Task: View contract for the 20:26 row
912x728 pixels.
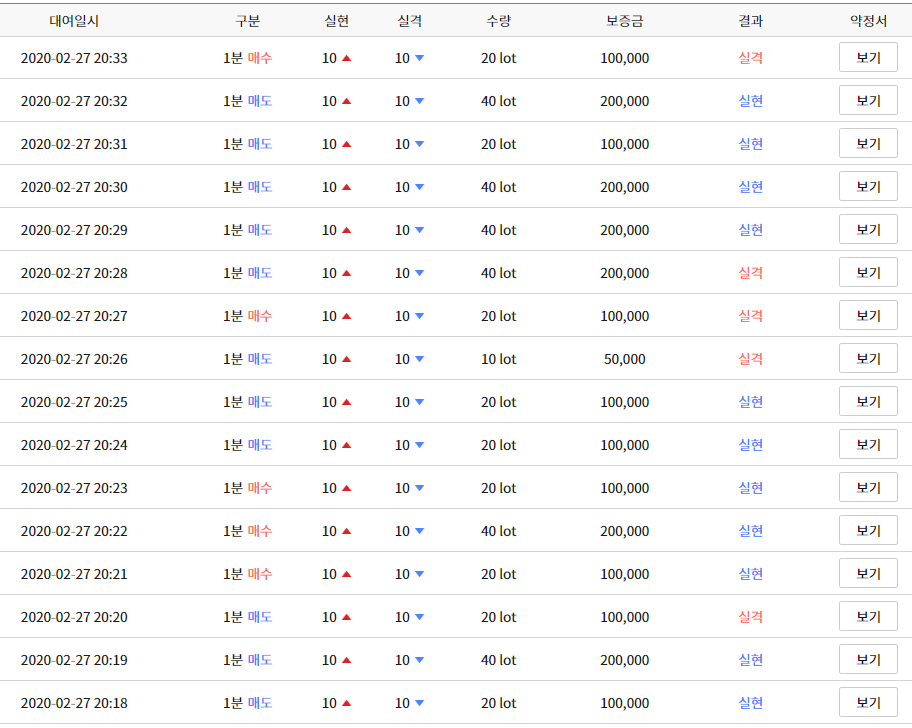Action: pos(868,359)
